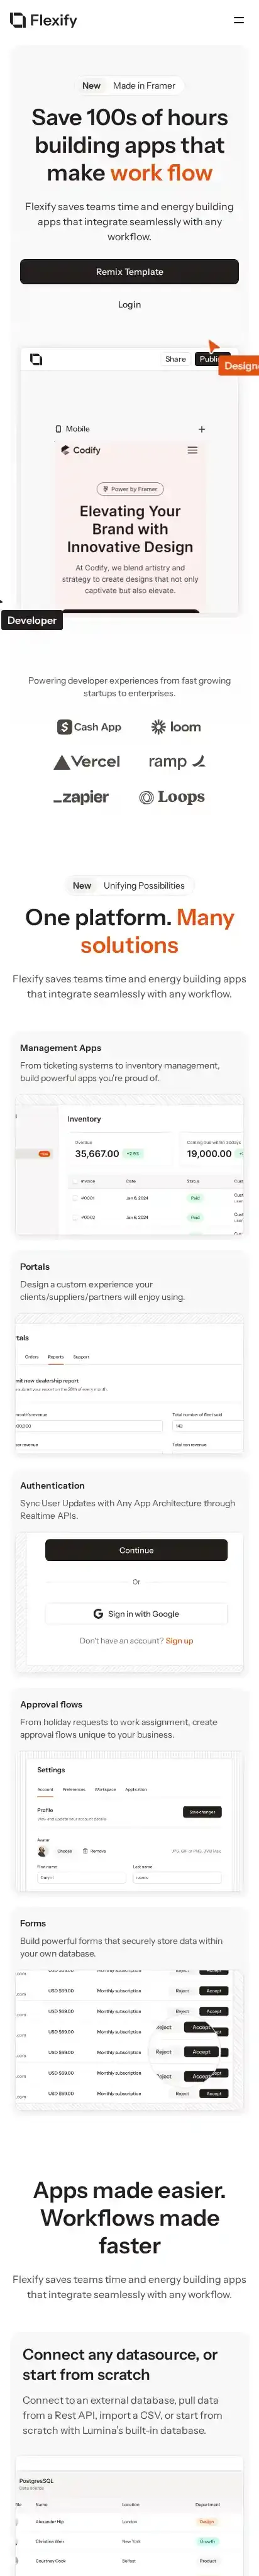Screen dimensions: 259x2576
Task: Click the 'Power by Framer' pill
Action: tap(130, 489)
